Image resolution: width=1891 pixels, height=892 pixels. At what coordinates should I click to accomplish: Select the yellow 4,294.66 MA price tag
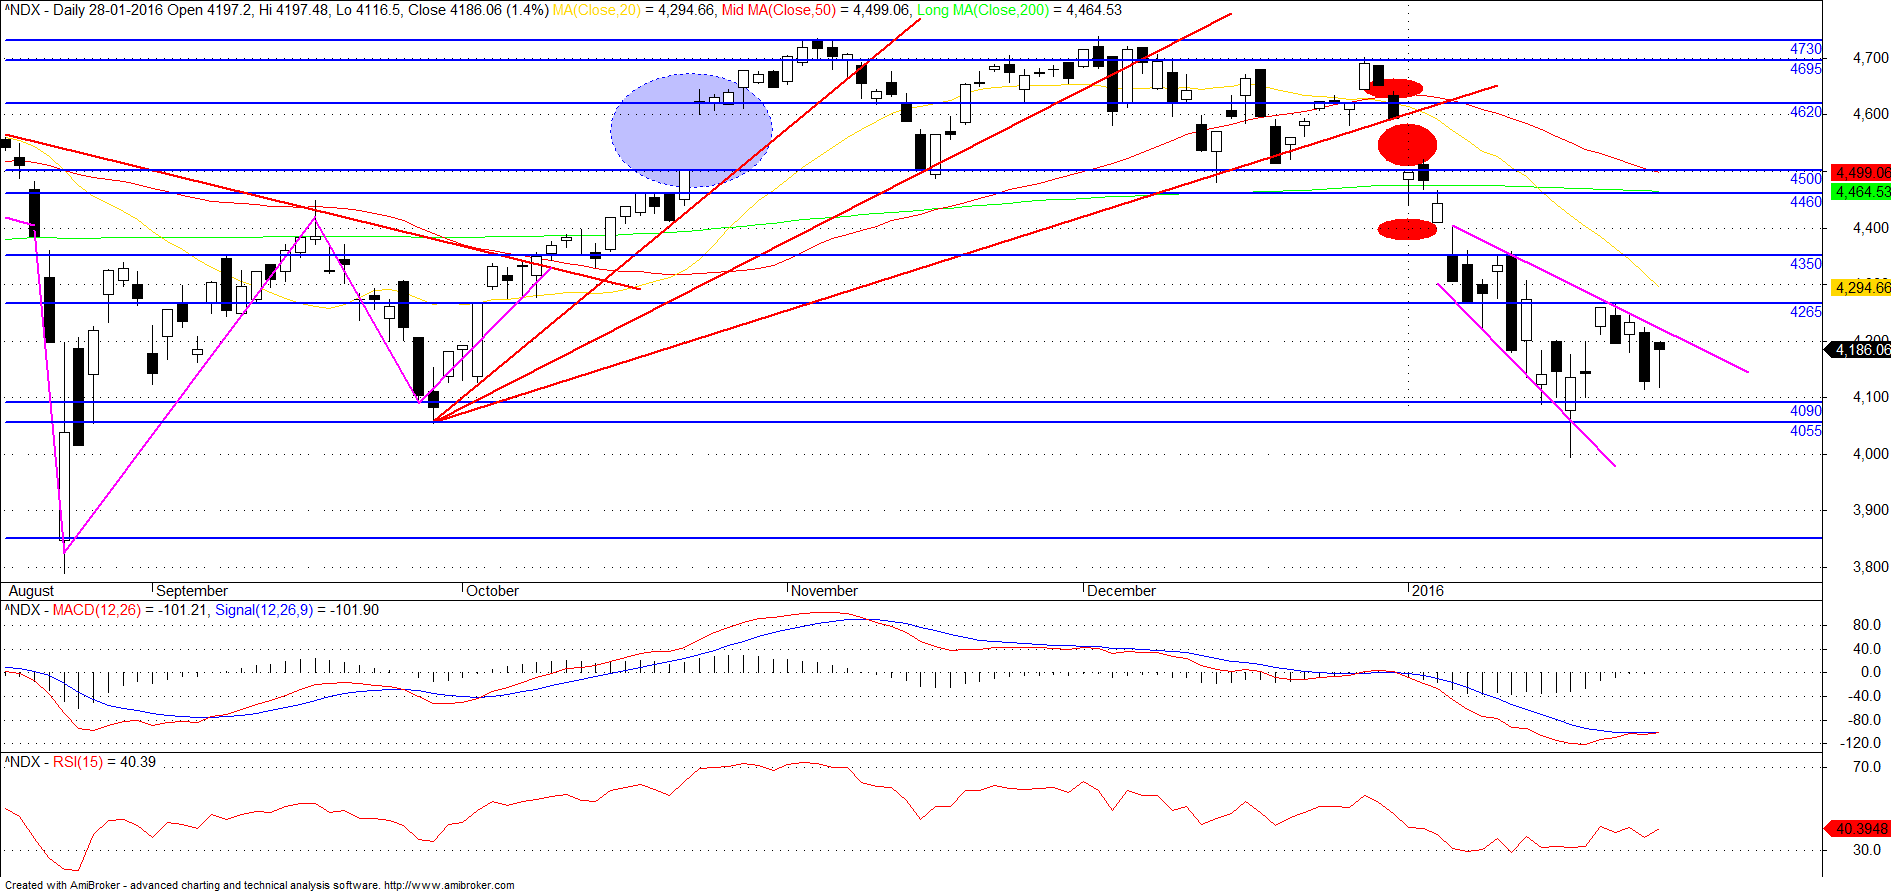click(x=1861, y=287)
